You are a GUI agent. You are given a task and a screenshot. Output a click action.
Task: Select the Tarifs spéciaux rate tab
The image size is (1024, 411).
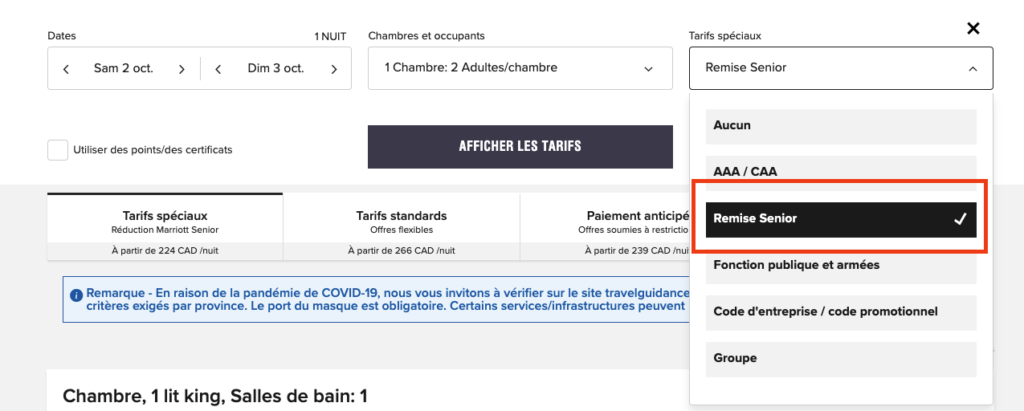(x=165, y=222)
